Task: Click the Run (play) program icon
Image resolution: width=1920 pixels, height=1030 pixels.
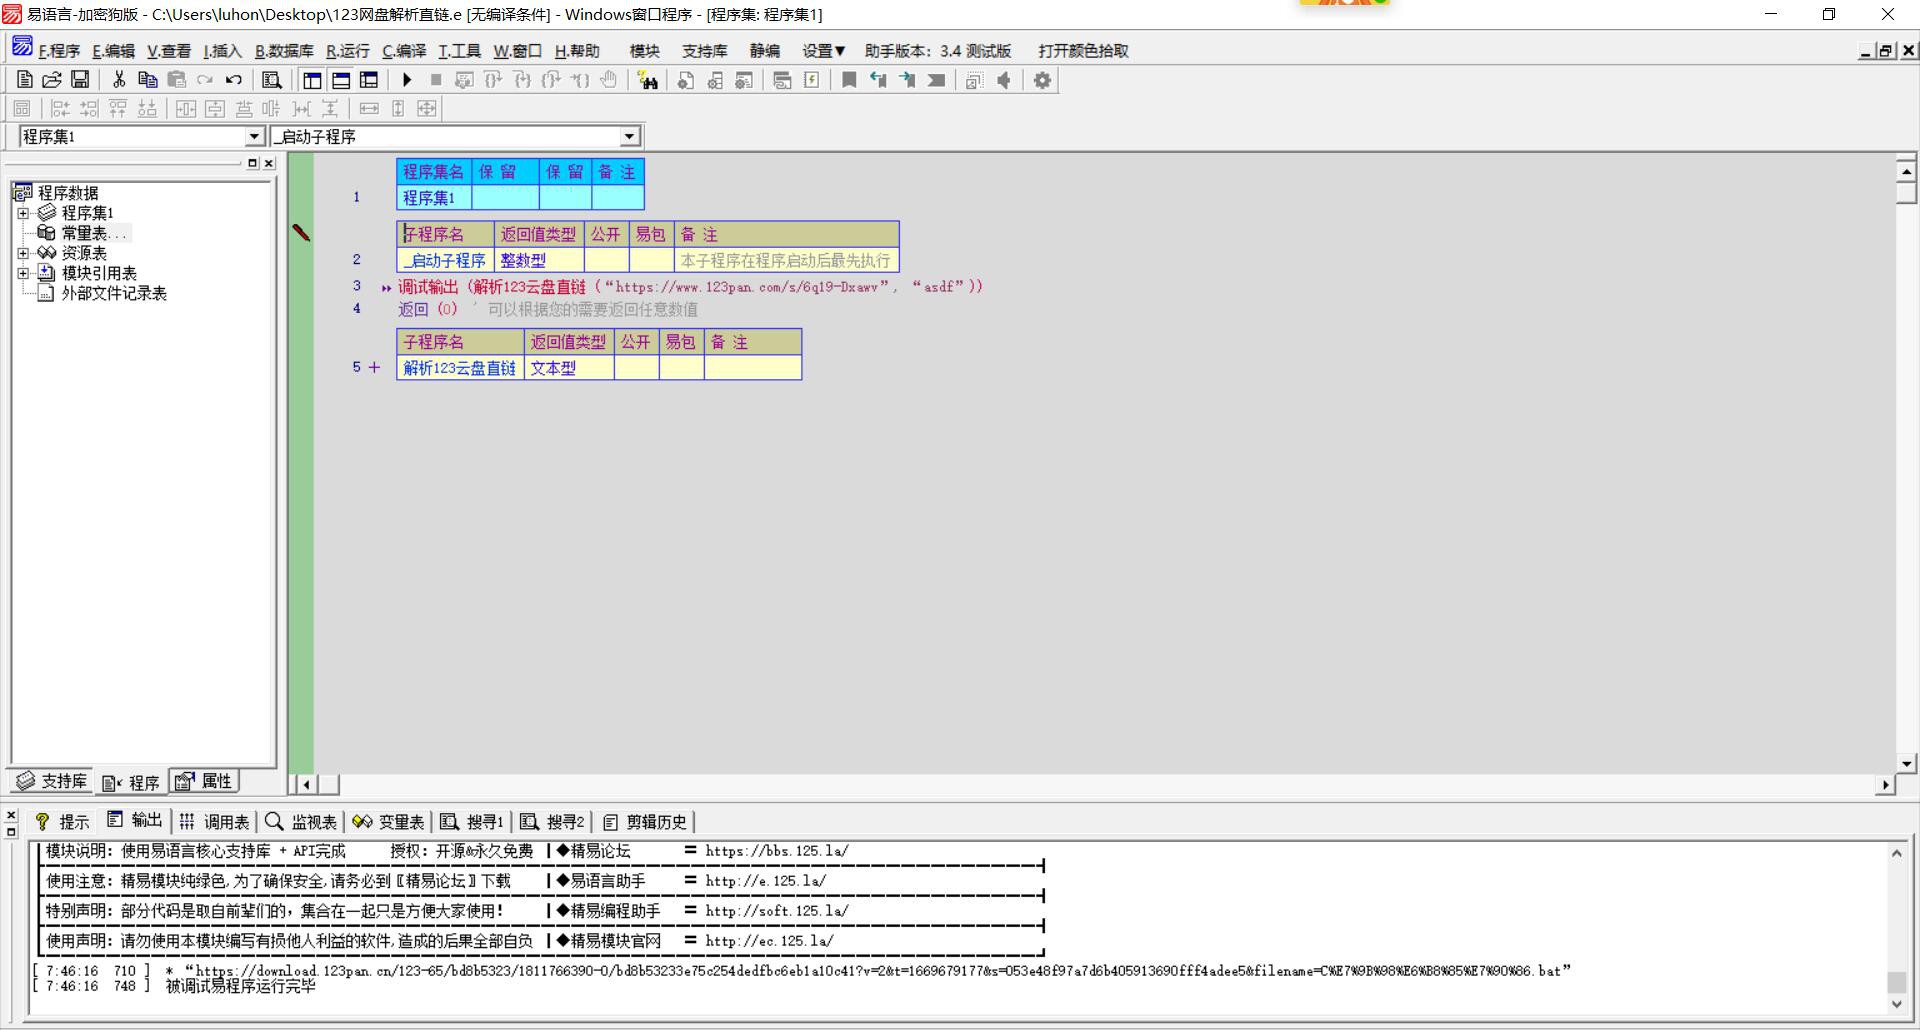Action: pos(407,80)
